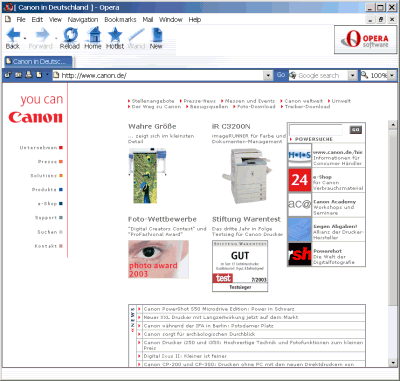
Task: Click the Go button beside address bar
Action: (281, 75)
